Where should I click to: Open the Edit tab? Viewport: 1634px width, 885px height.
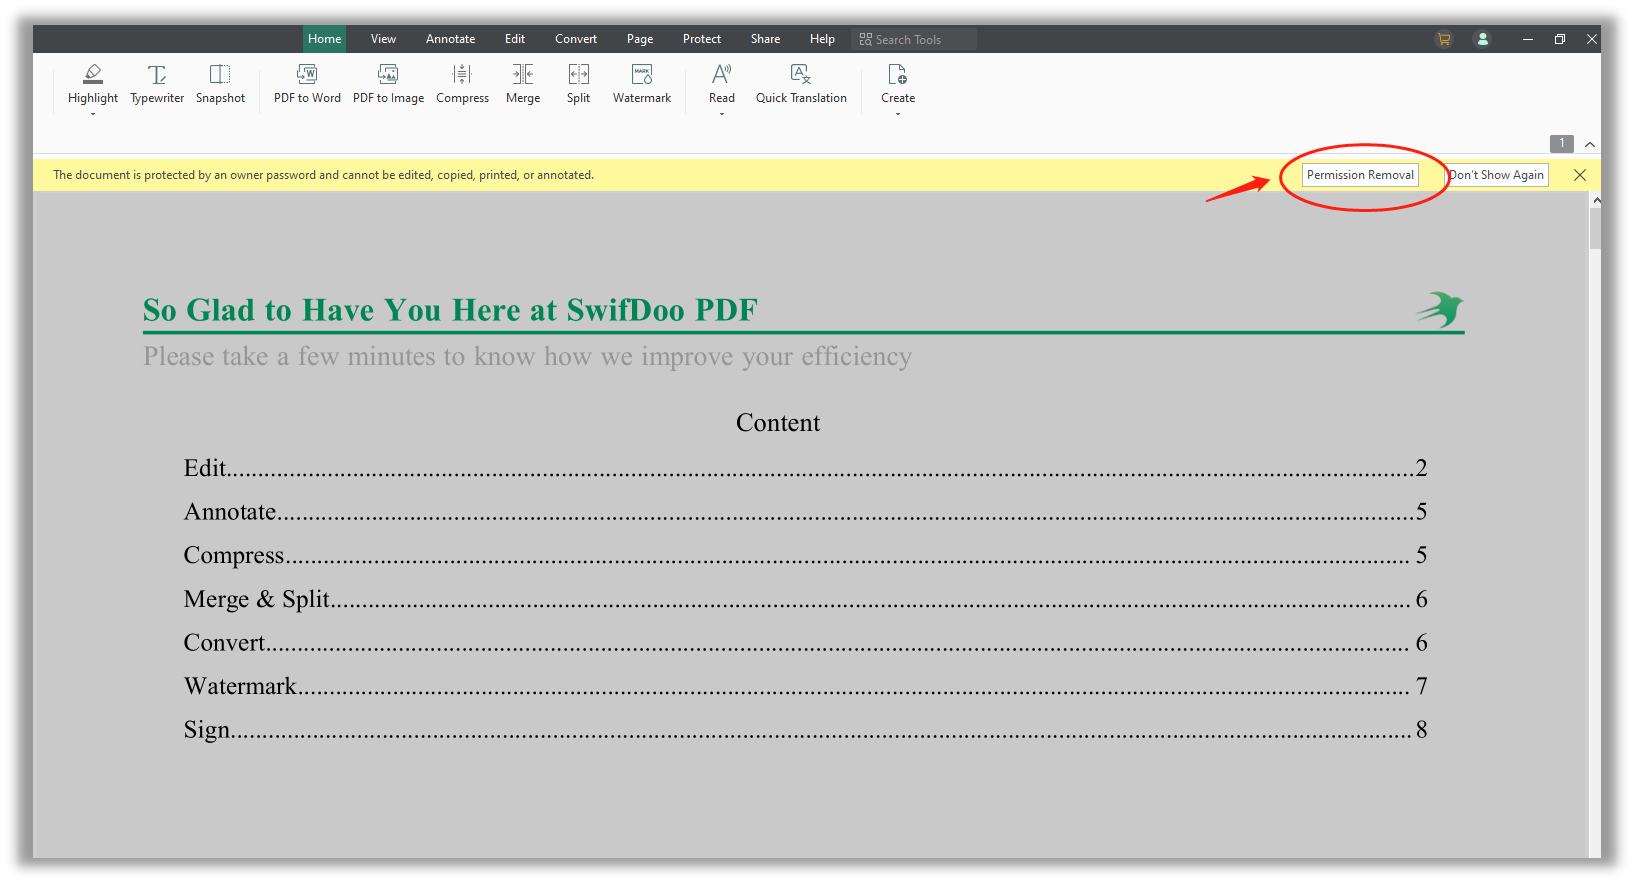pyautogui.click(x=515, y=39)
